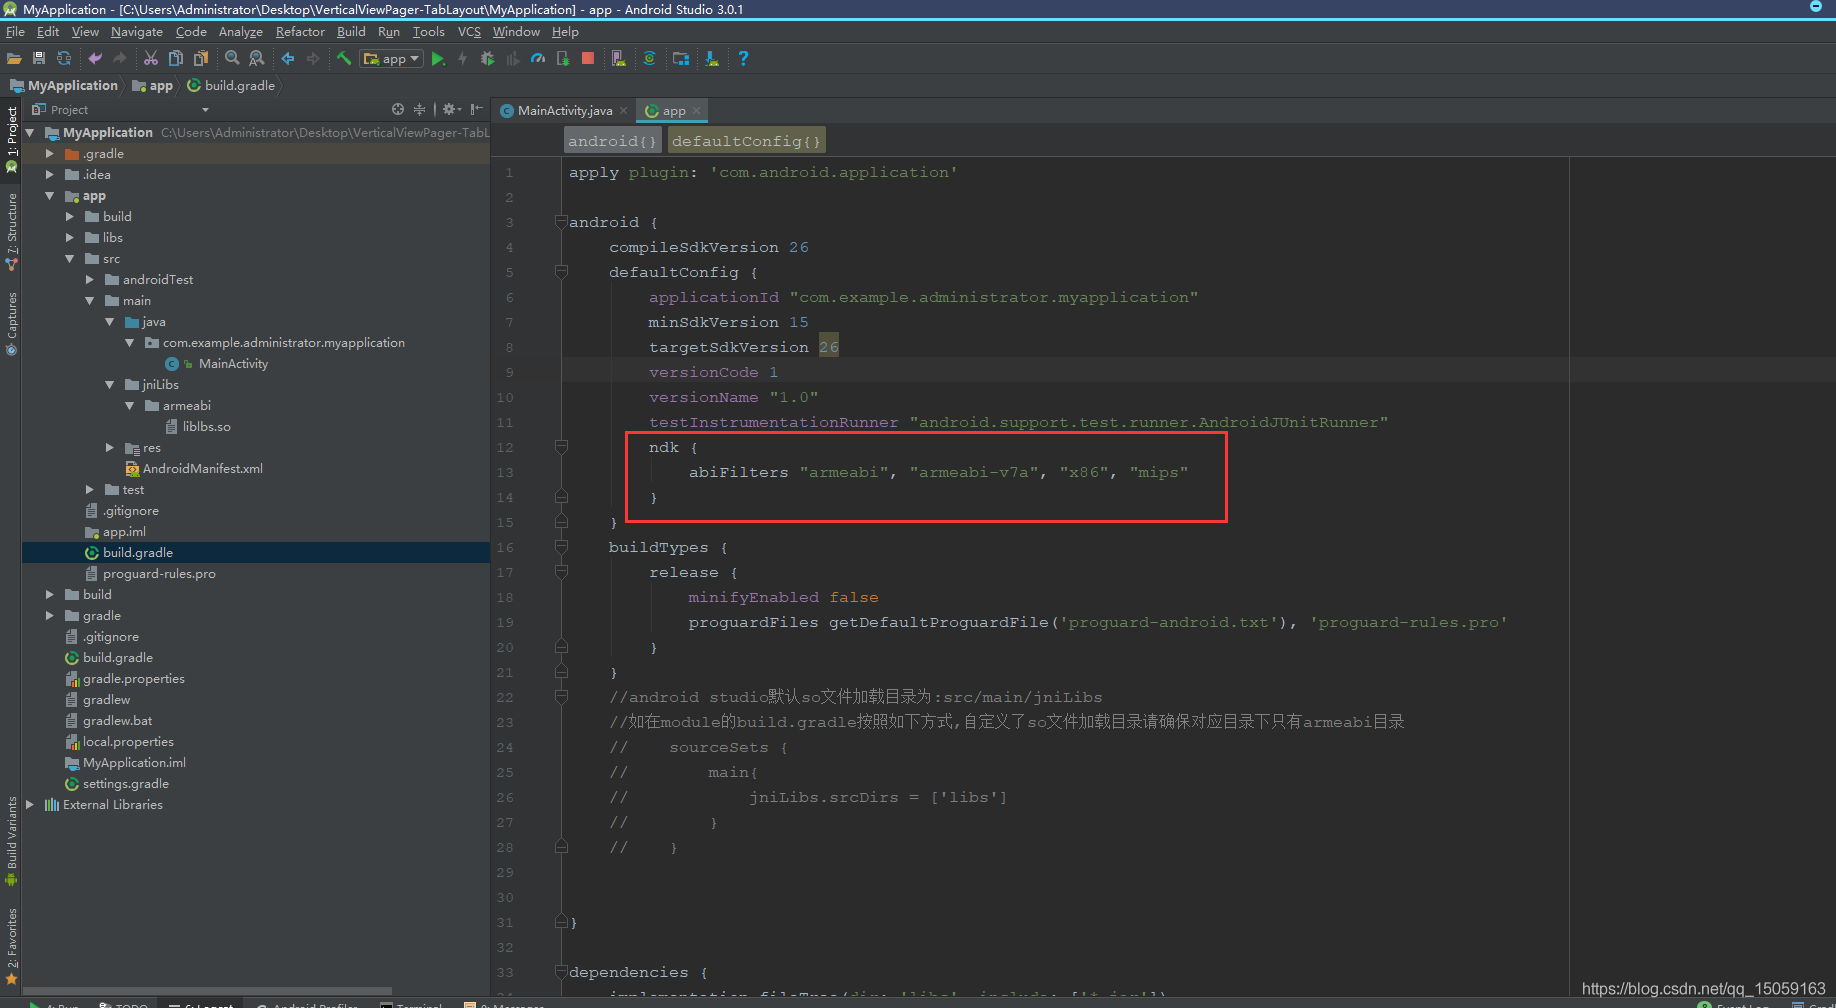Open the Favorites side panel

click(x=12, y=945)
